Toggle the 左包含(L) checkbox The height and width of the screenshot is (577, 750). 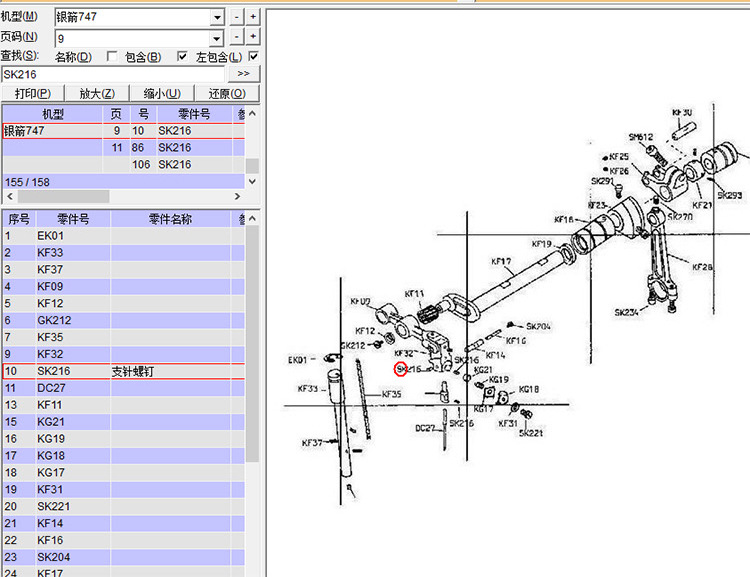254,57
